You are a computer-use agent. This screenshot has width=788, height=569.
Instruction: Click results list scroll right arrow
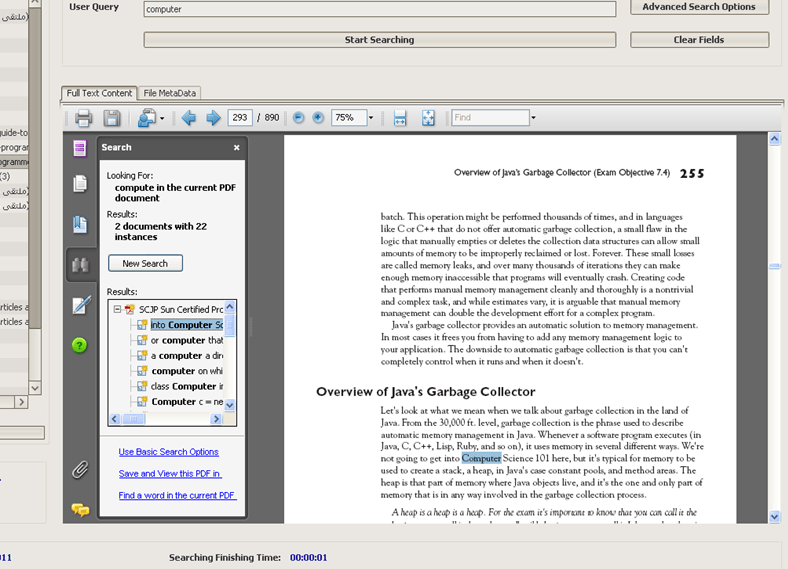(216, 419)
